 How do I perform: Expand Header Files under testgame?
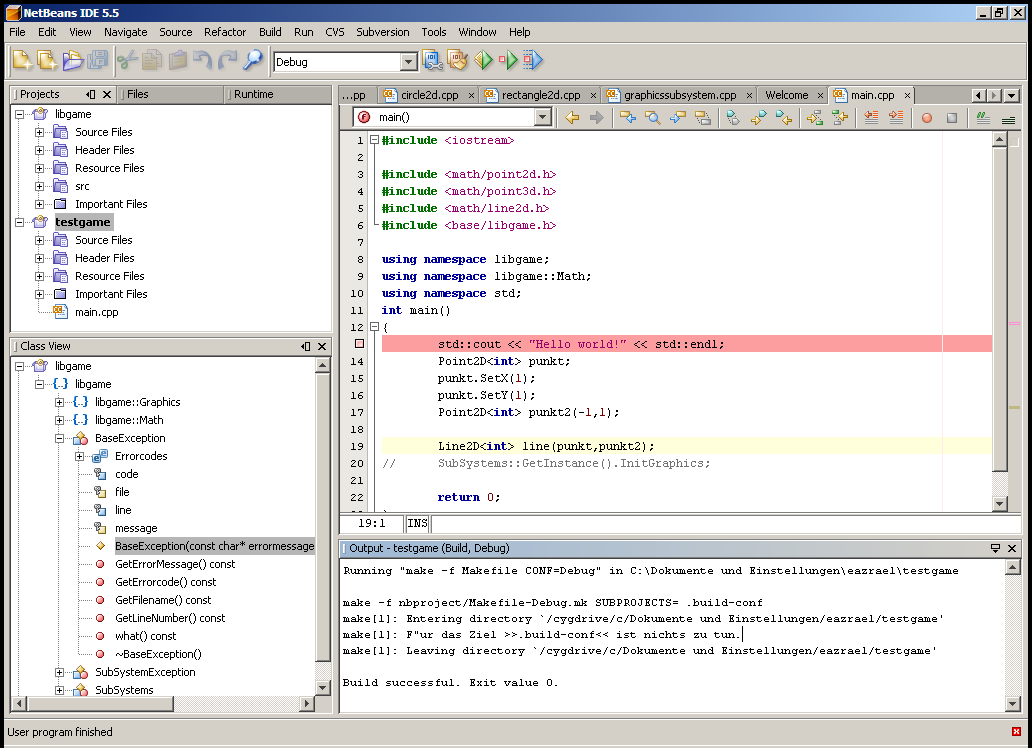click(x=39, y=258)
